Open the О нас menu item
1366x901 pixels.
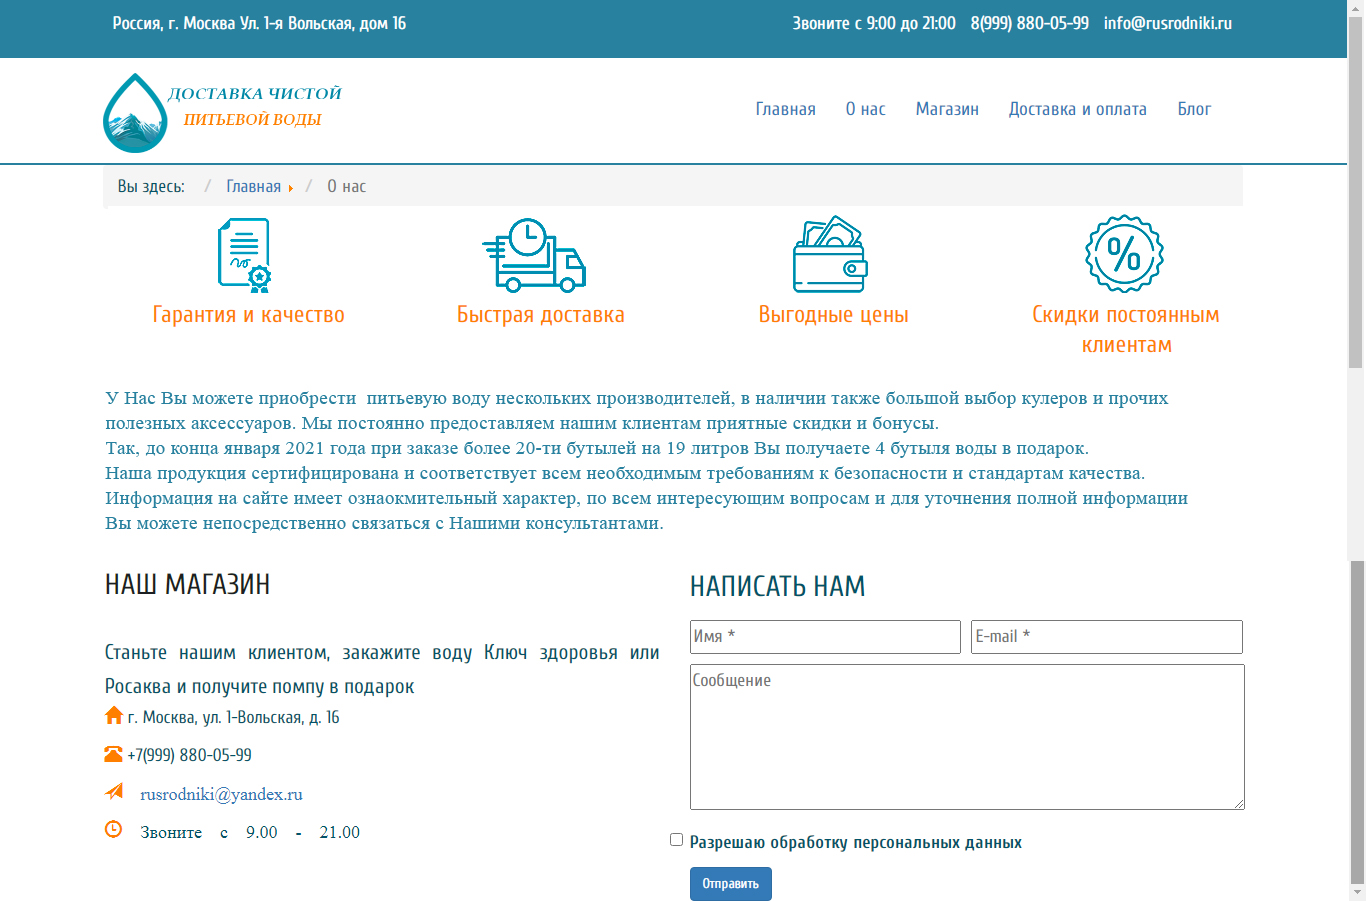coord(866,109)
